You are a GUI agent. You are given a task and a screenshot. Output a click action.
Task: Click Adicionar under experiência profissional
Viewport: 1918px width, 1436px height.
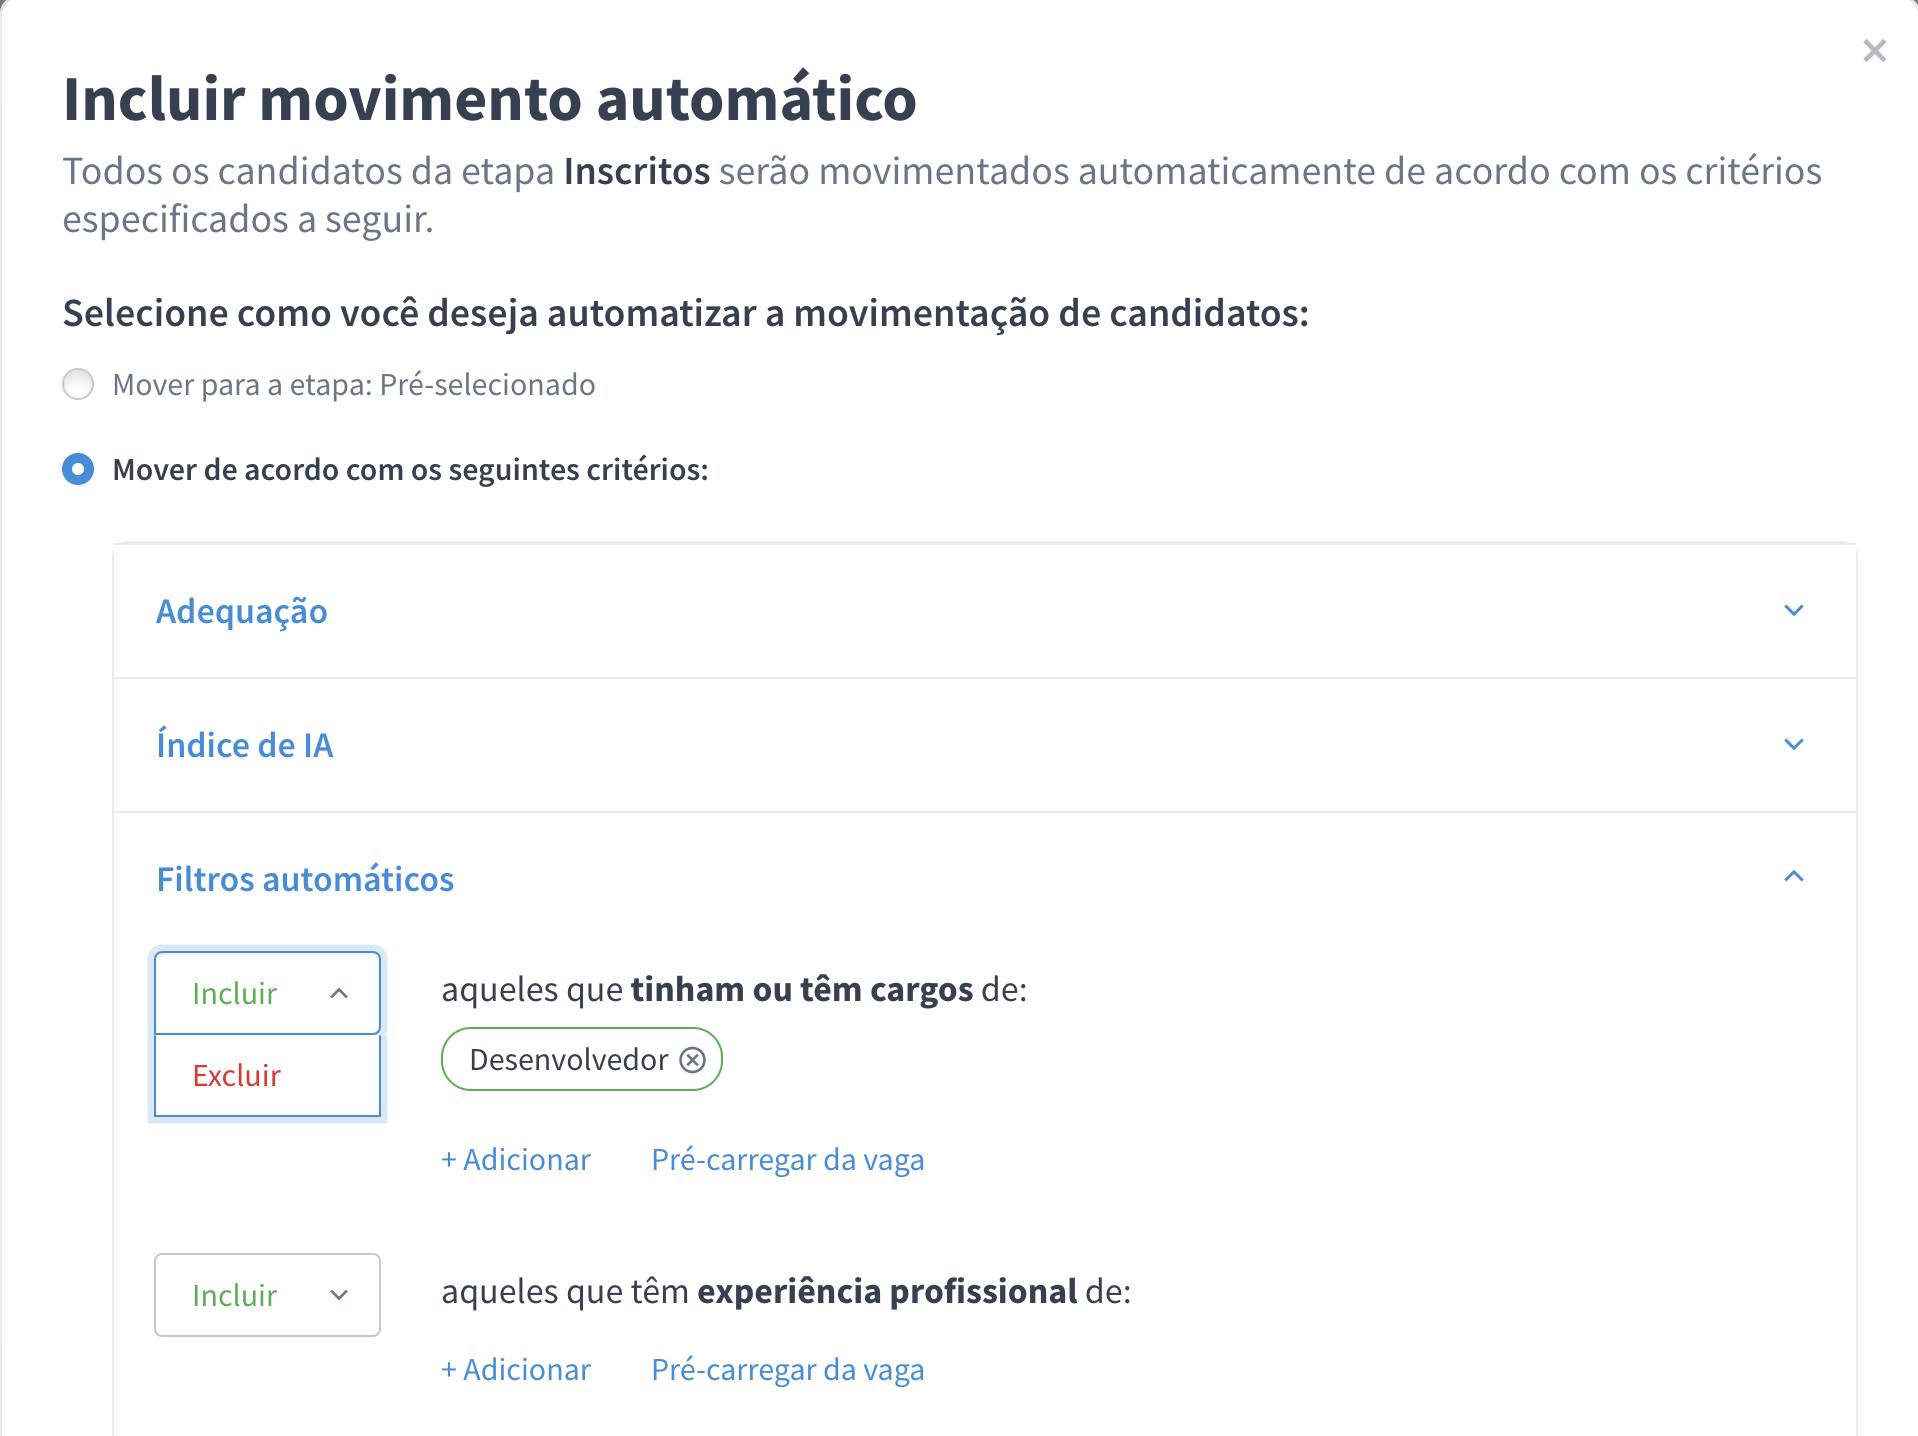tap(515, 1369)
